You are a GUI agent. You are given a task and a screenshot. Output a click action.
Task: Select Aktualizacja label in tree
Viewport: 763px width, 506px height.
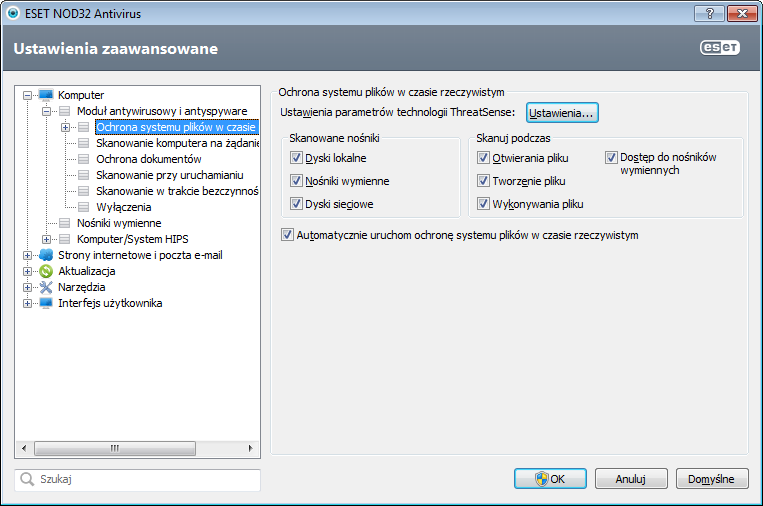click(x=87, y=271)
